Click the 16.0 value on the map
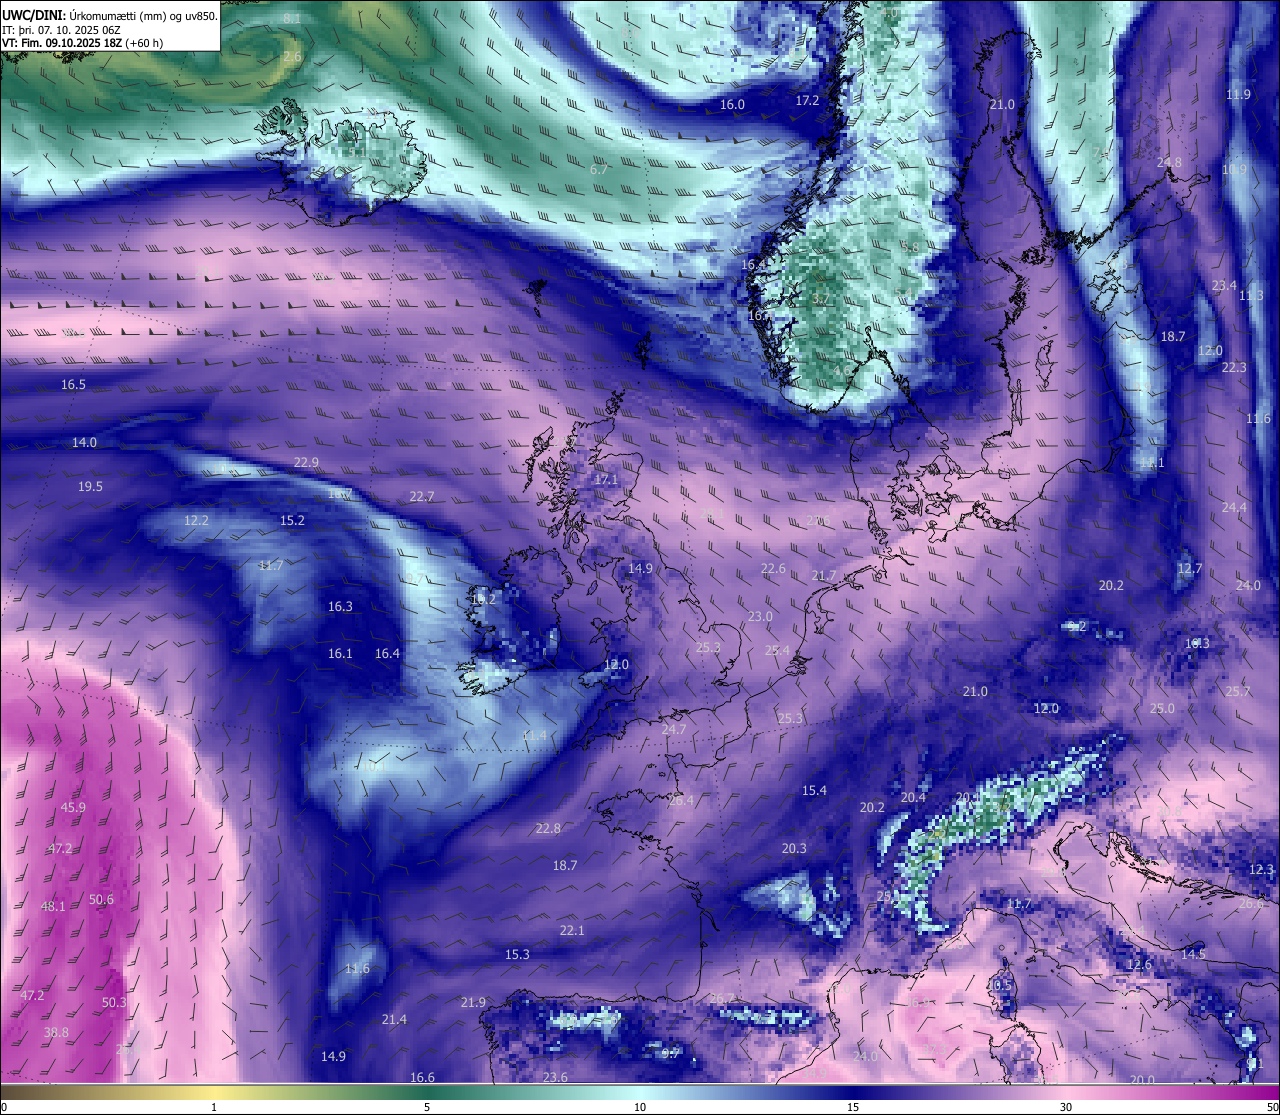1280x1115 pixels. pos(732,105)
